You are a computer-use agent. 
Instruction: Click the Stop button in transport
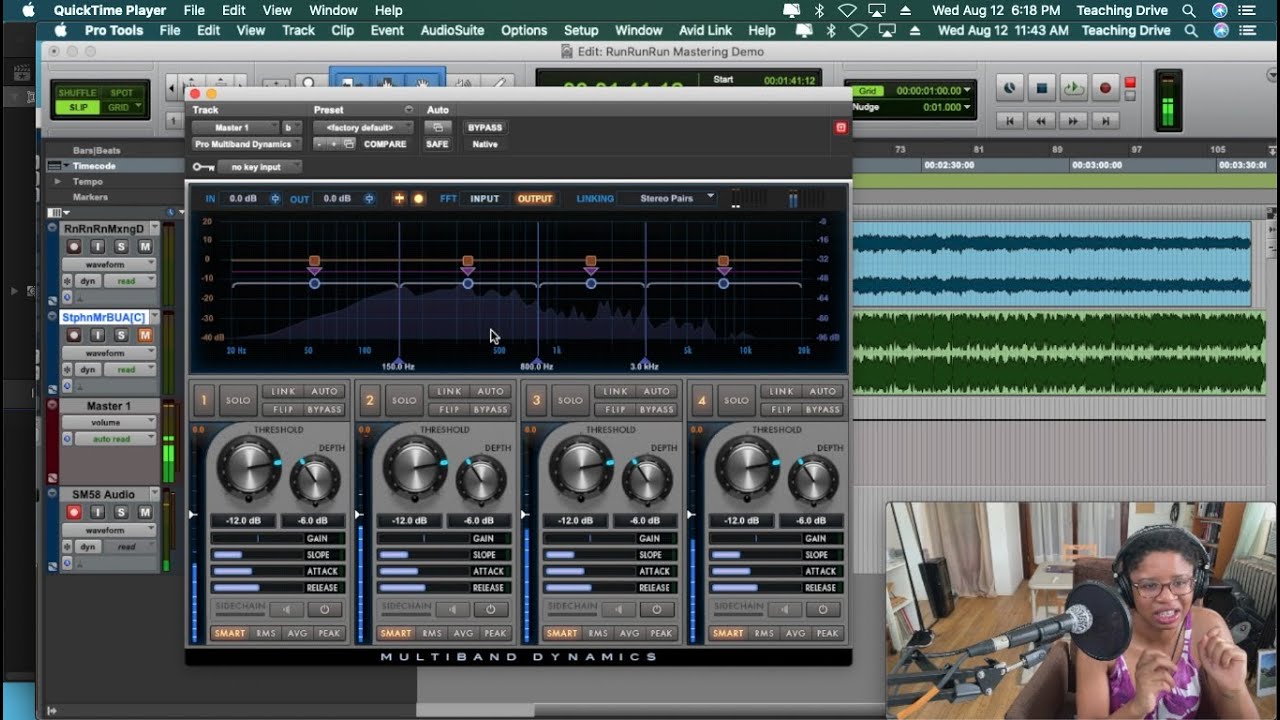[x=1041, y=88]
